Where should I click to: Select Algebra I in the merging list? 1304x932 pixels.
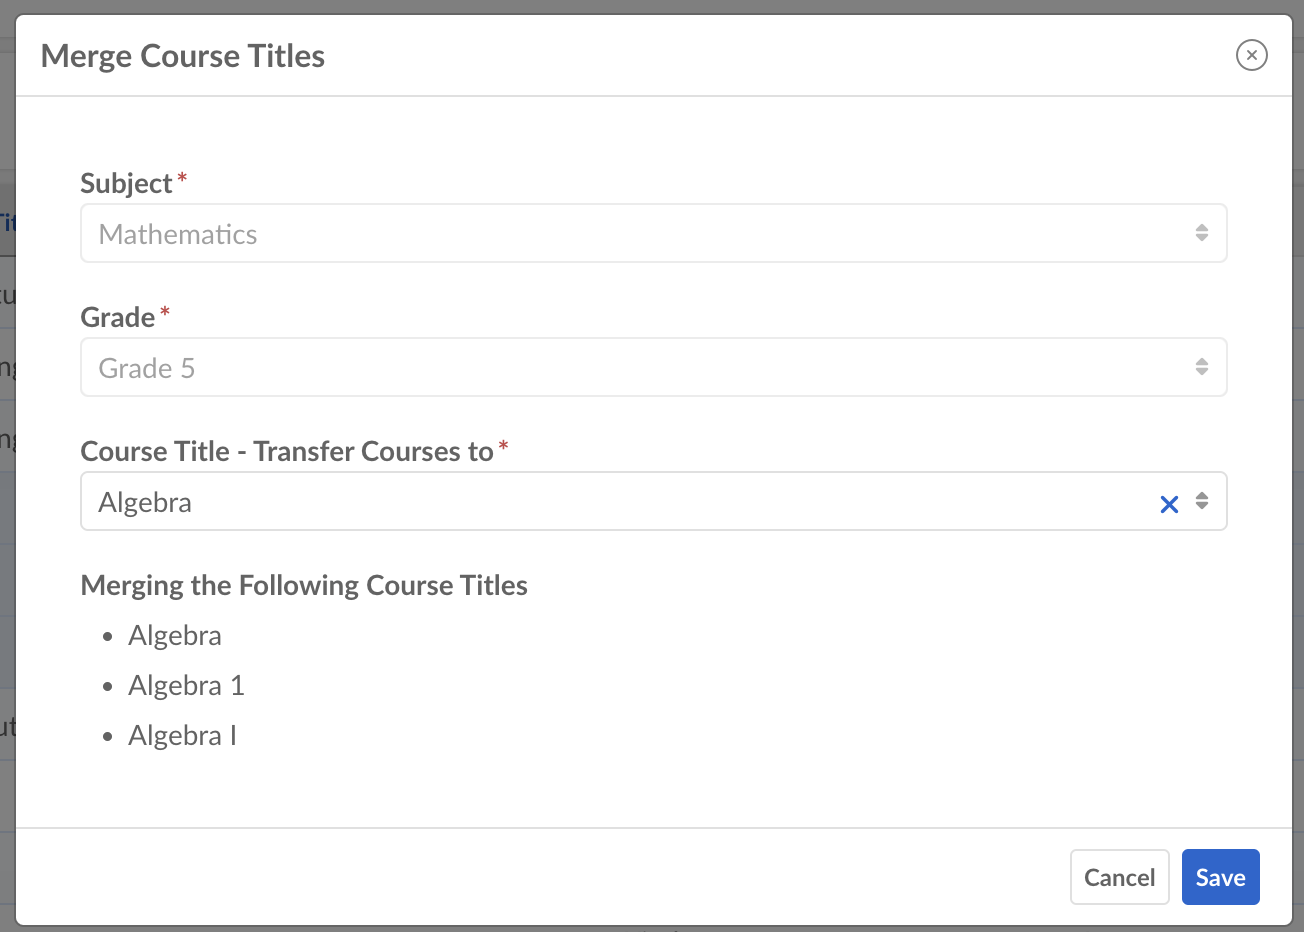(182, 736)
